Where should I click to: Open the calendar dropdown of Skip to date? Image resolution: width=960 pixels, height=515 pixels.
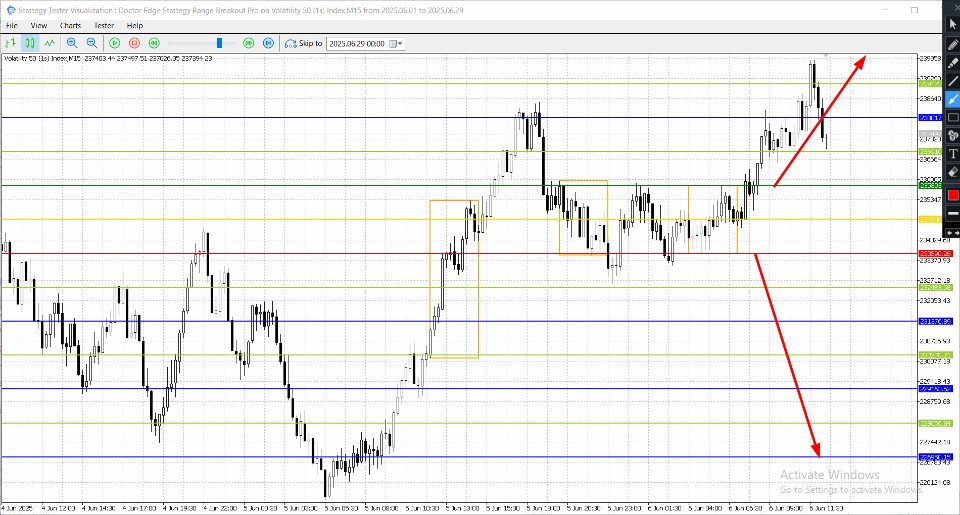[x=396, y=44]
